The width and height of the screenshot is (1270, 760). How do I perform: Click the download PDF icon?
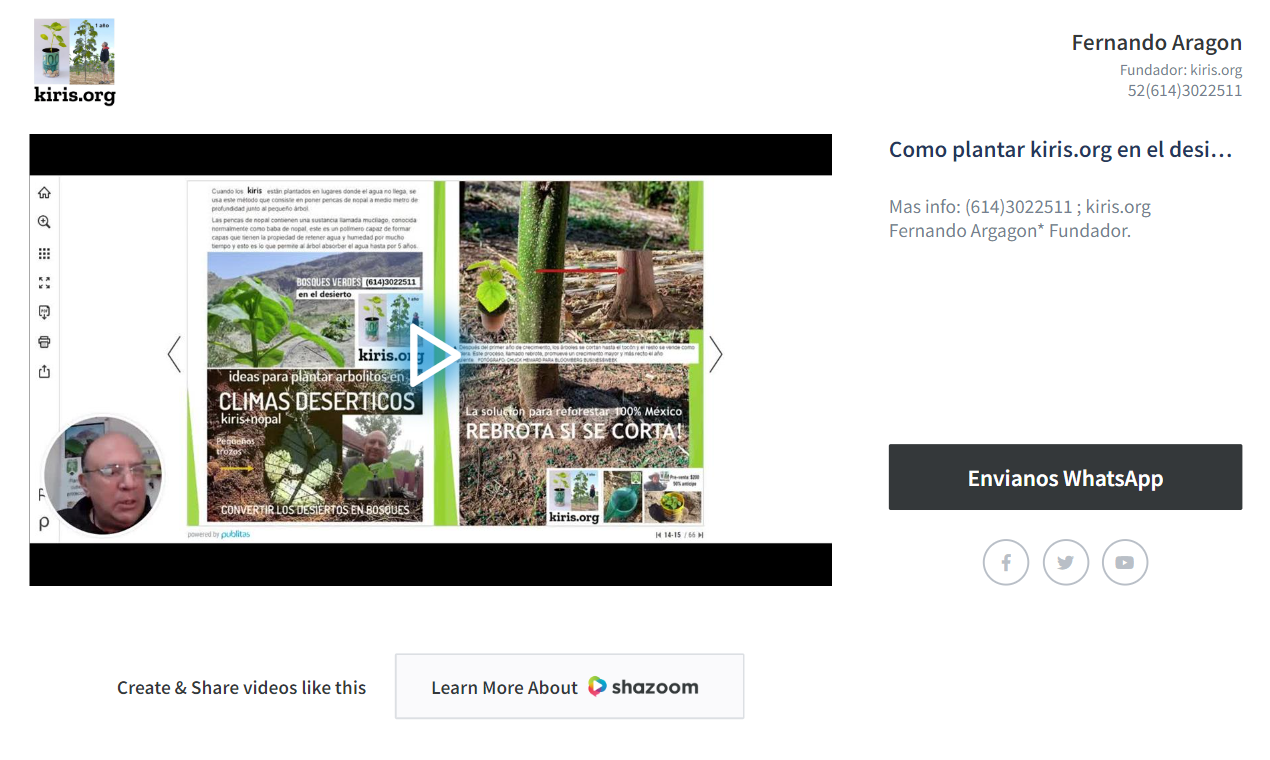tap(44, 312)
